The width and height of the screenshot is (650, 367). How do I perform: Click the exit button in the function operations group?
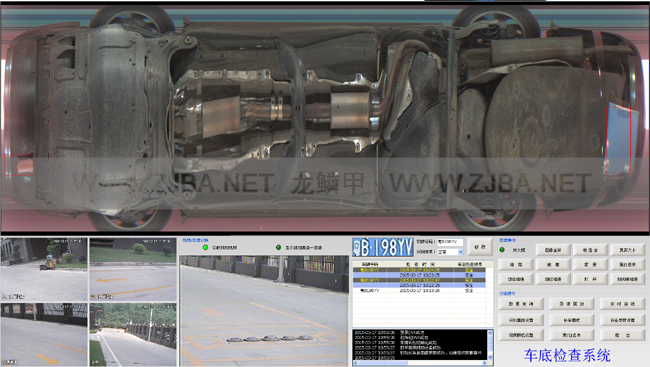[x=622, y=335]
